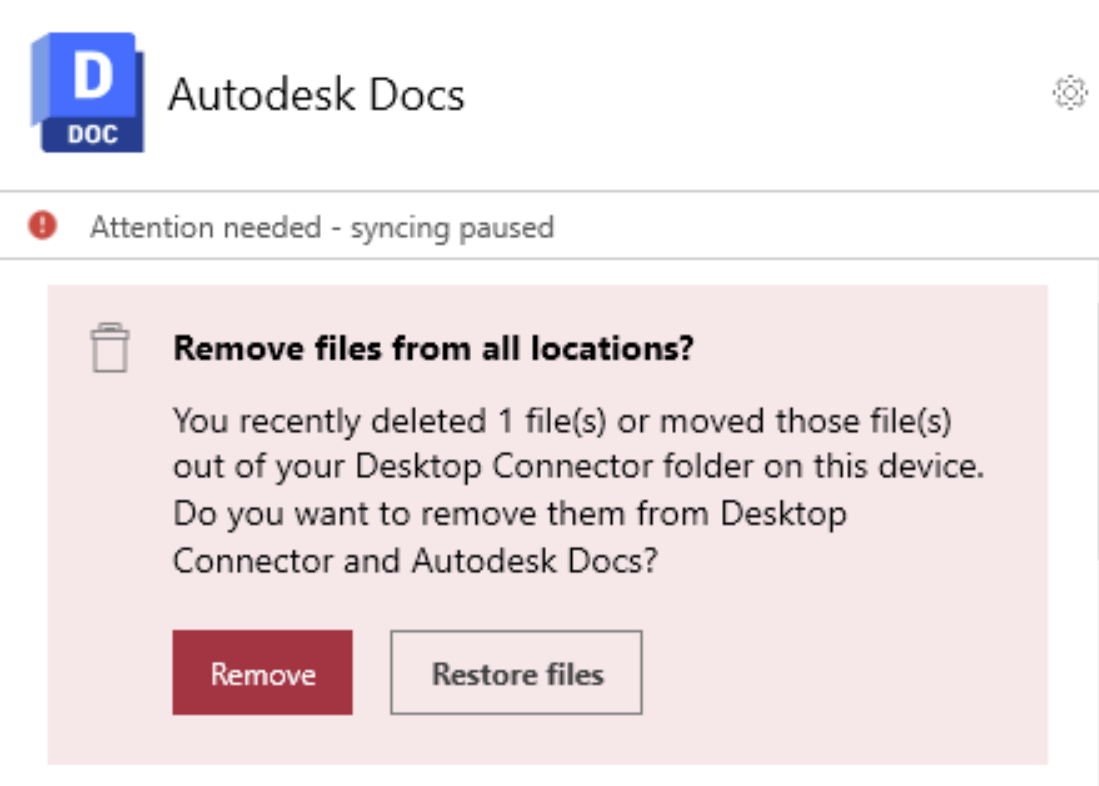Image resolution: width=1099 pixels, height=786 pixels.
Task: Click the blank header space left of the gear
Action: coord(760,95)
